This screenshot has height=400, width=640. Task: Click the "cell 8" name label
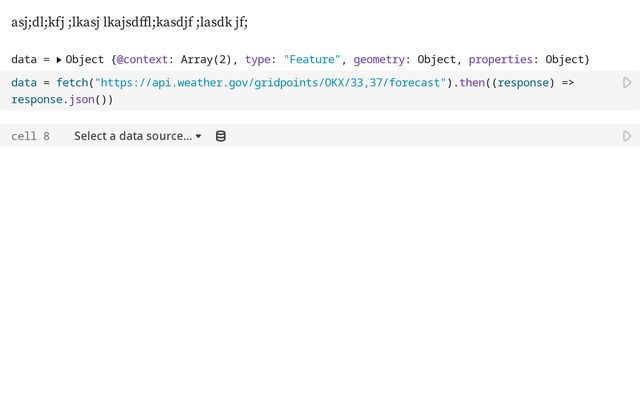(x=30, y=136)
